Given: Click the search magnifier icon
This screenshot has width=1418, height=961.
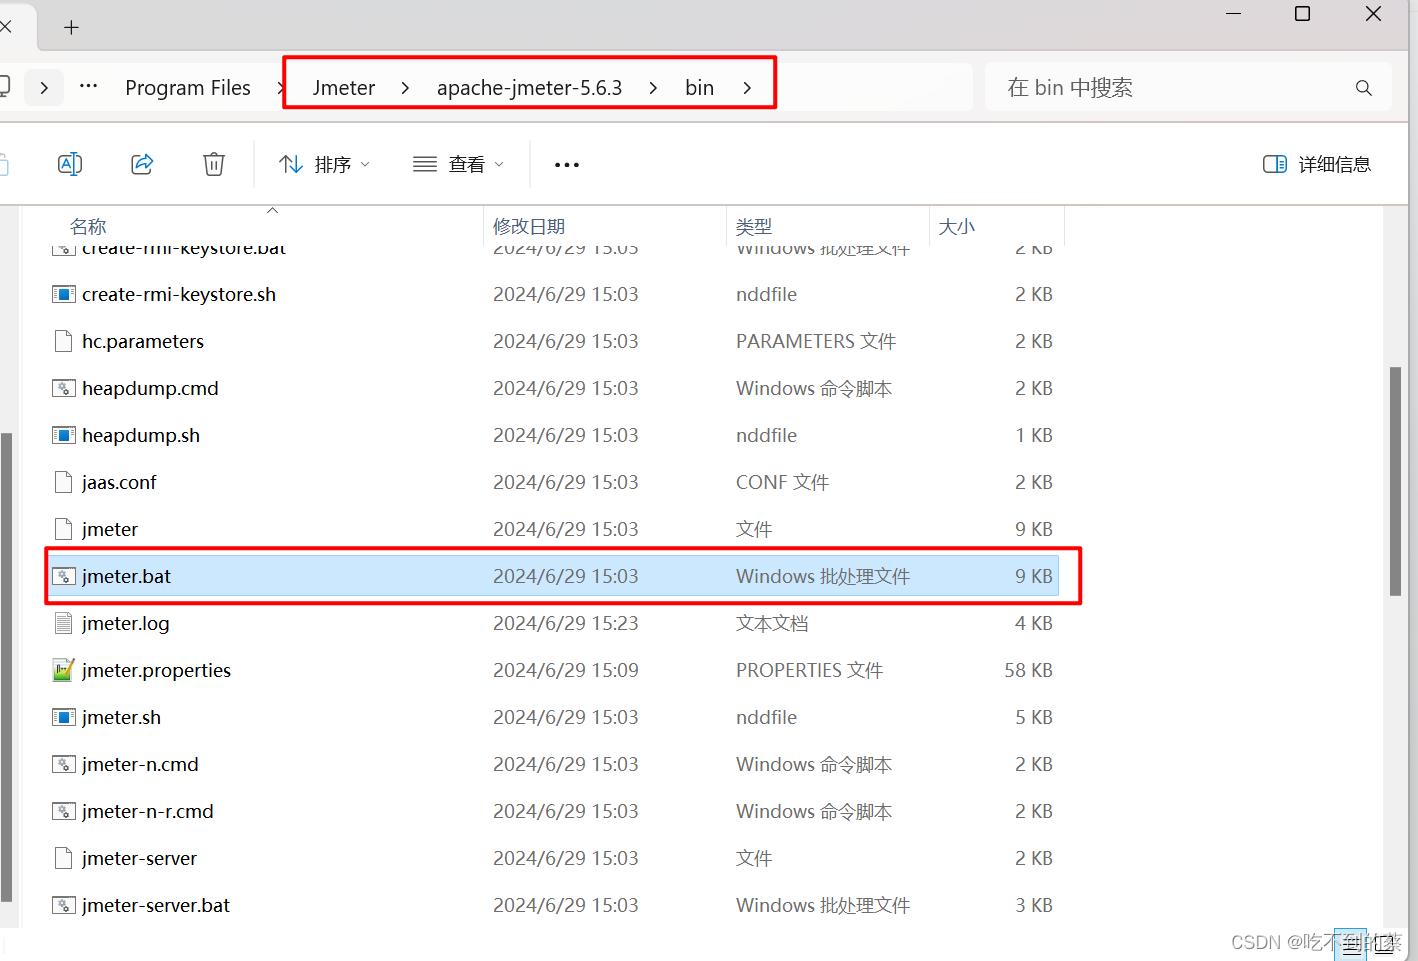Looking at the screenshot, I should [1364, 88].
